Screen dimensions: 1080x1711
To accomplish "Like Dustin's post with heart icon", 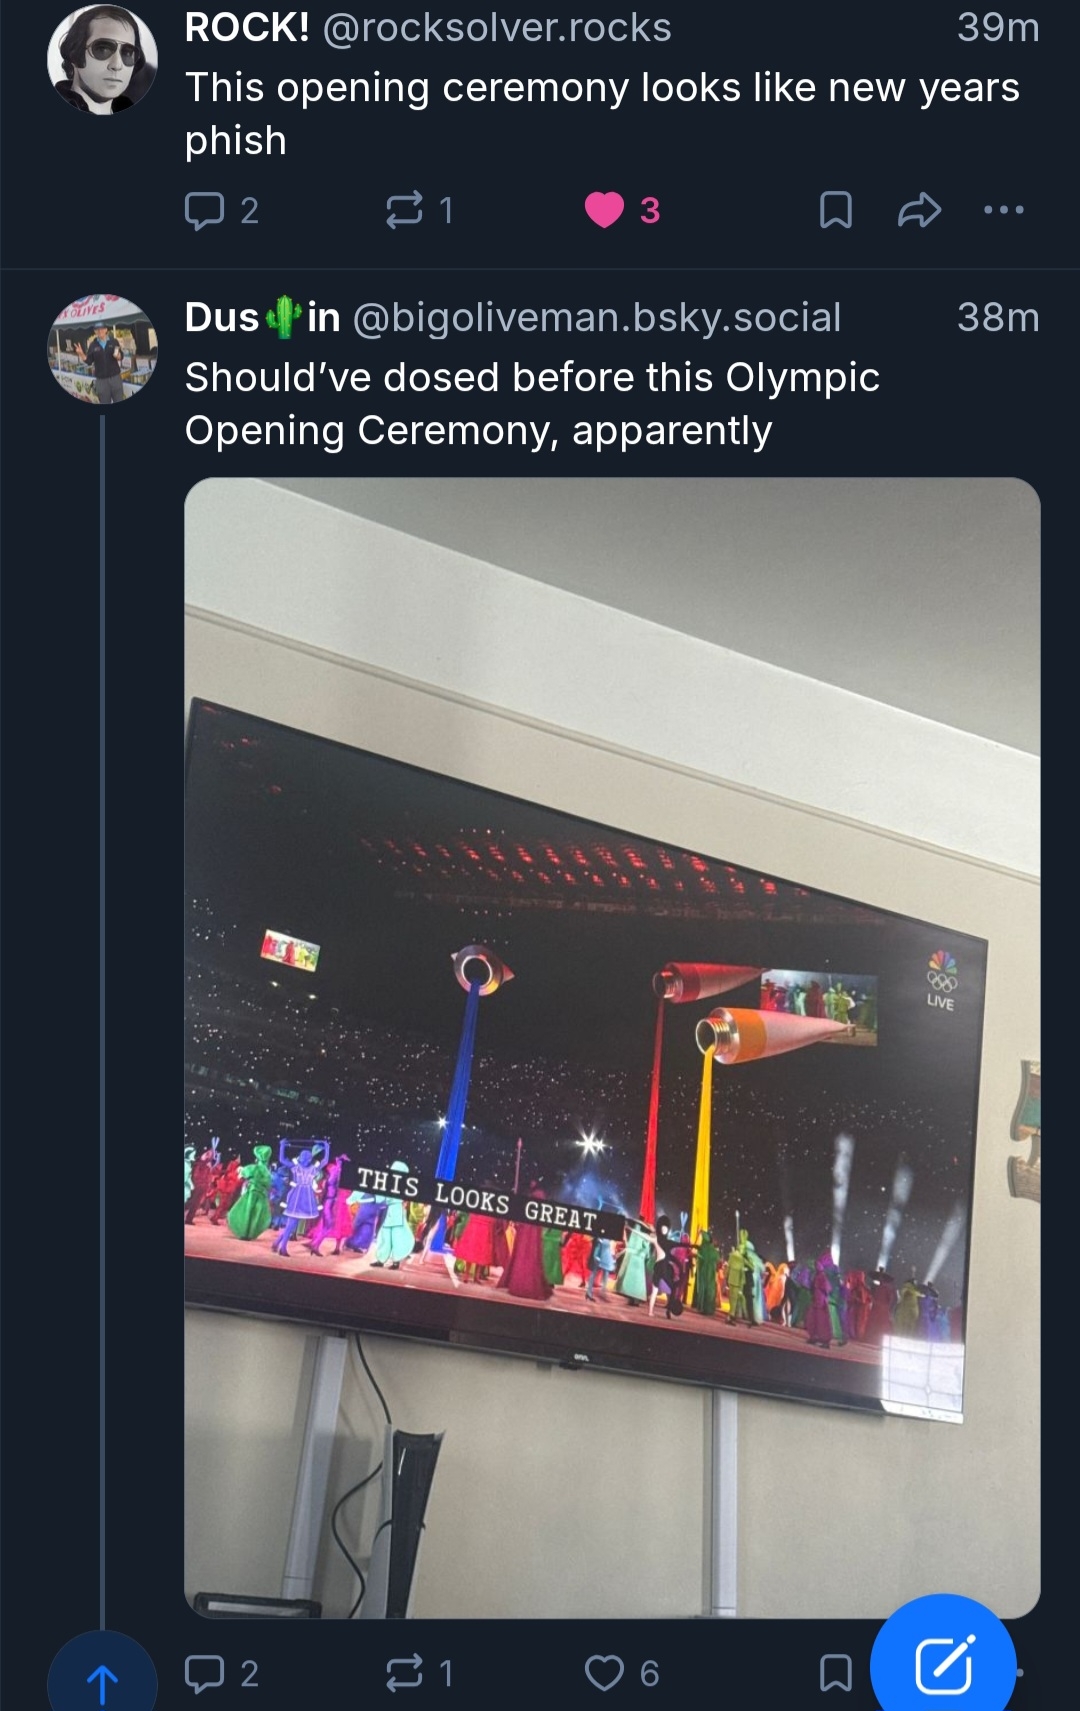I will pyautogui.click(x=604, y=1673).
